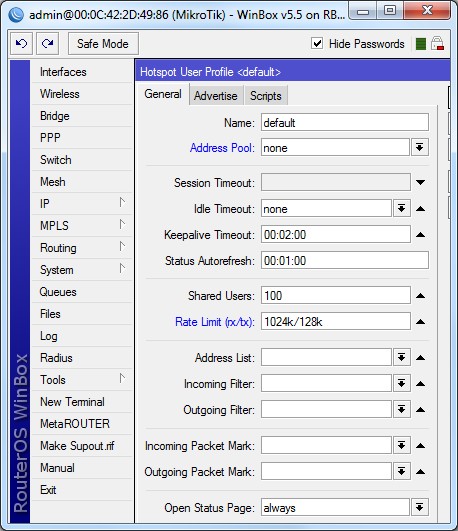Open the Queues menu item

pos(81,292)
